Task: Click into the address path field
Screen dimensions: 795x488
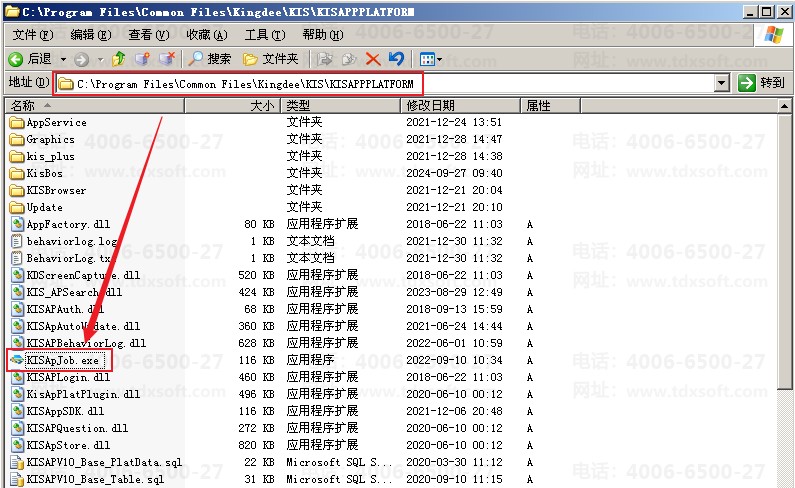Action: point(385,83)
